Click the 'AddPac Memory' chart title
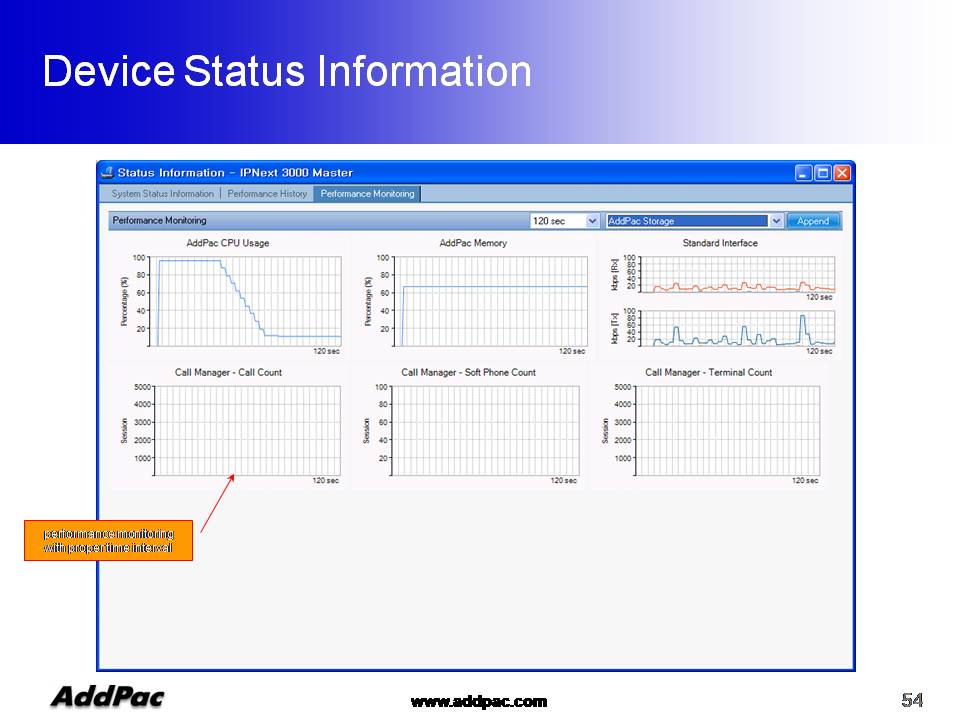The width and height of the screenshot is (960, 720). coord(473,243)
